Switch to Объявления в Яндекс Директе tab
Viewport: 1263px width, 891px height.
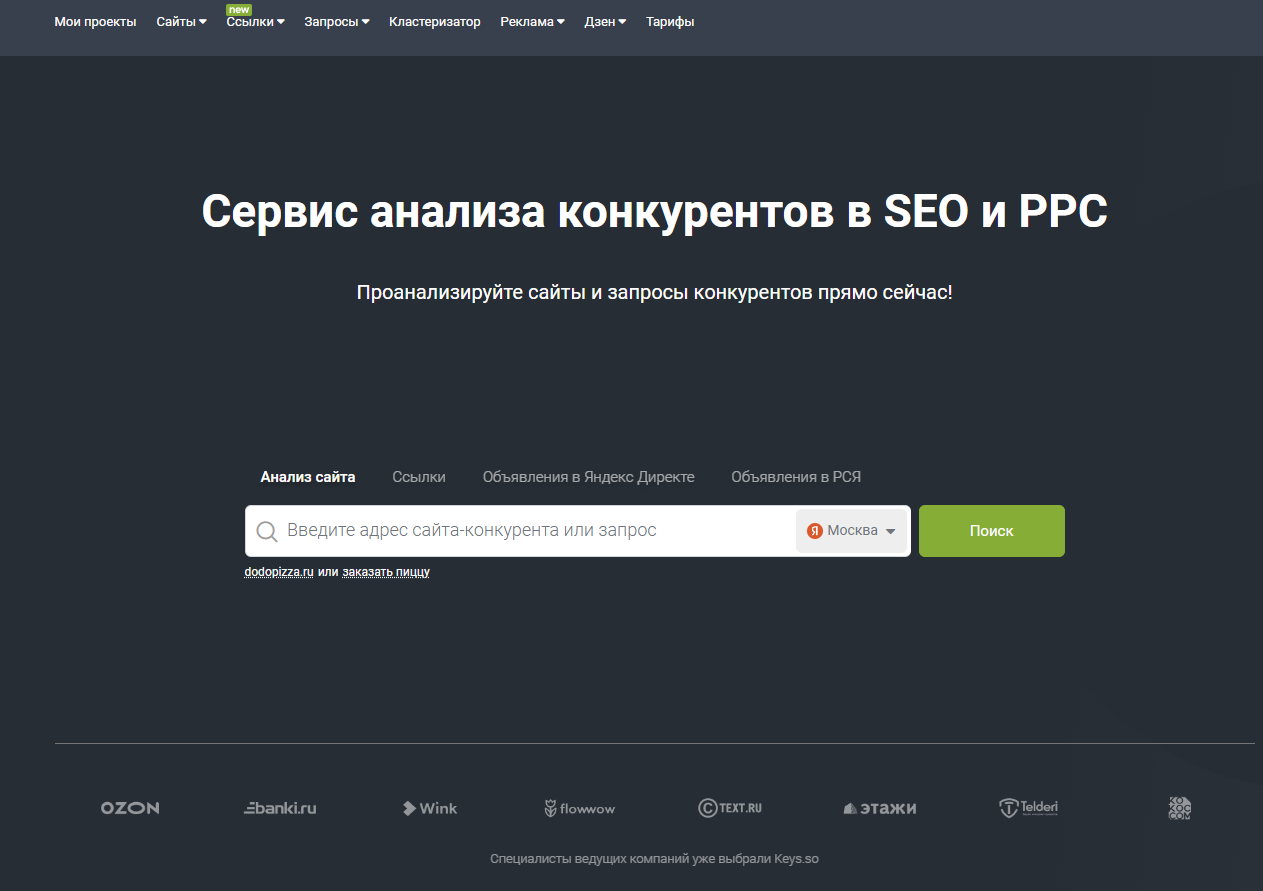tap(588, 477)
